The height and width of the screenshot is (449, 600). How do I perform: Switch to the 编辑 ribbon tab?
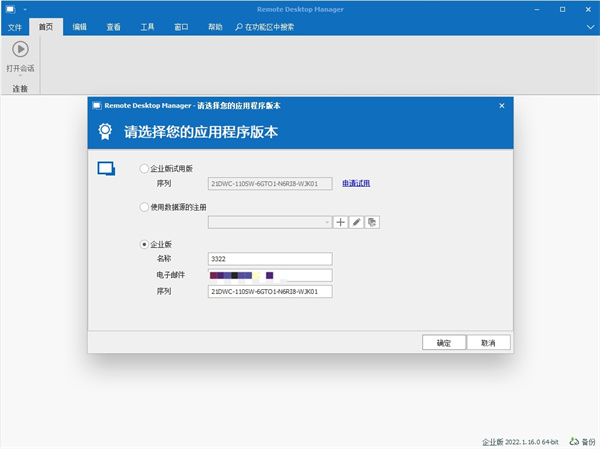coord(80,27)
